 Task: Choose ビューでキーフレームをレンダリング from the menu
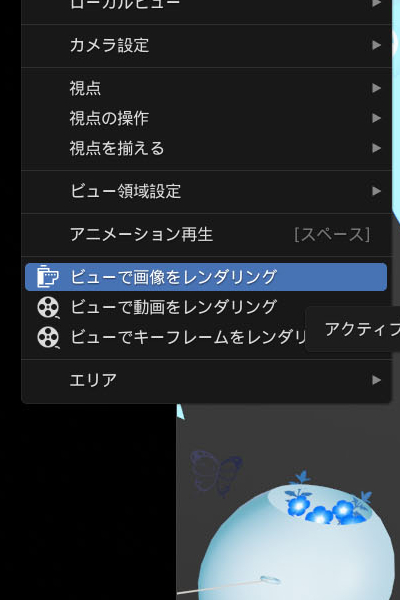coord(165,338)
